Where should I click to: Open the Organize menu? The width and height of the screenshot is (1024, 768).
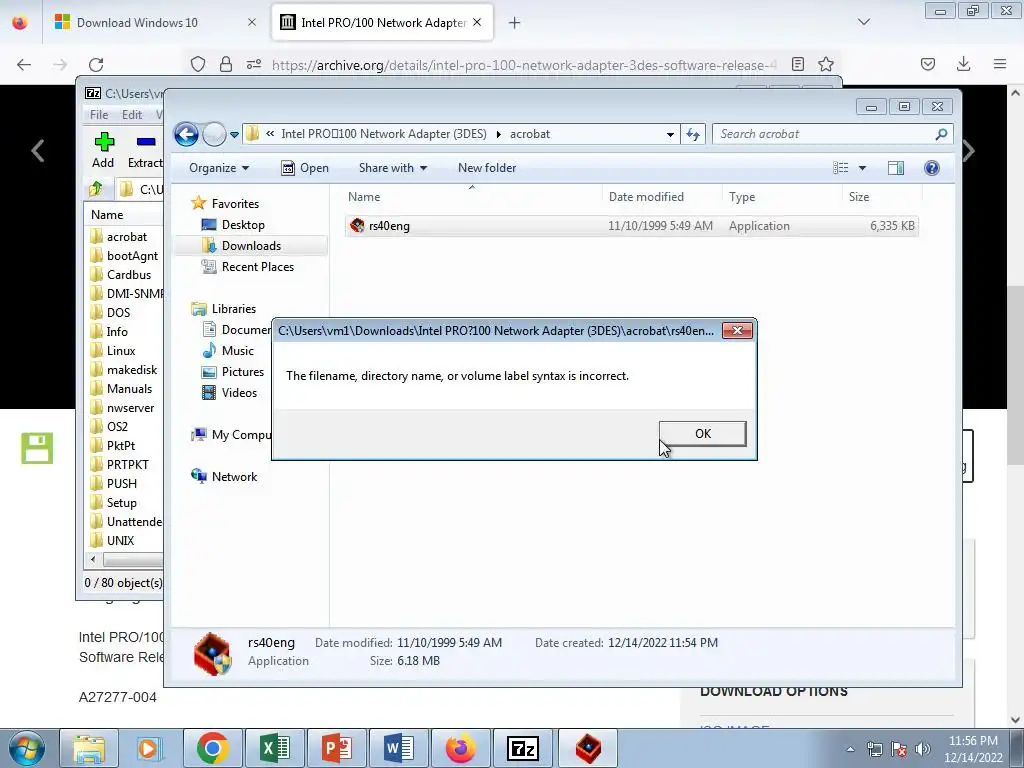(219, 168)
